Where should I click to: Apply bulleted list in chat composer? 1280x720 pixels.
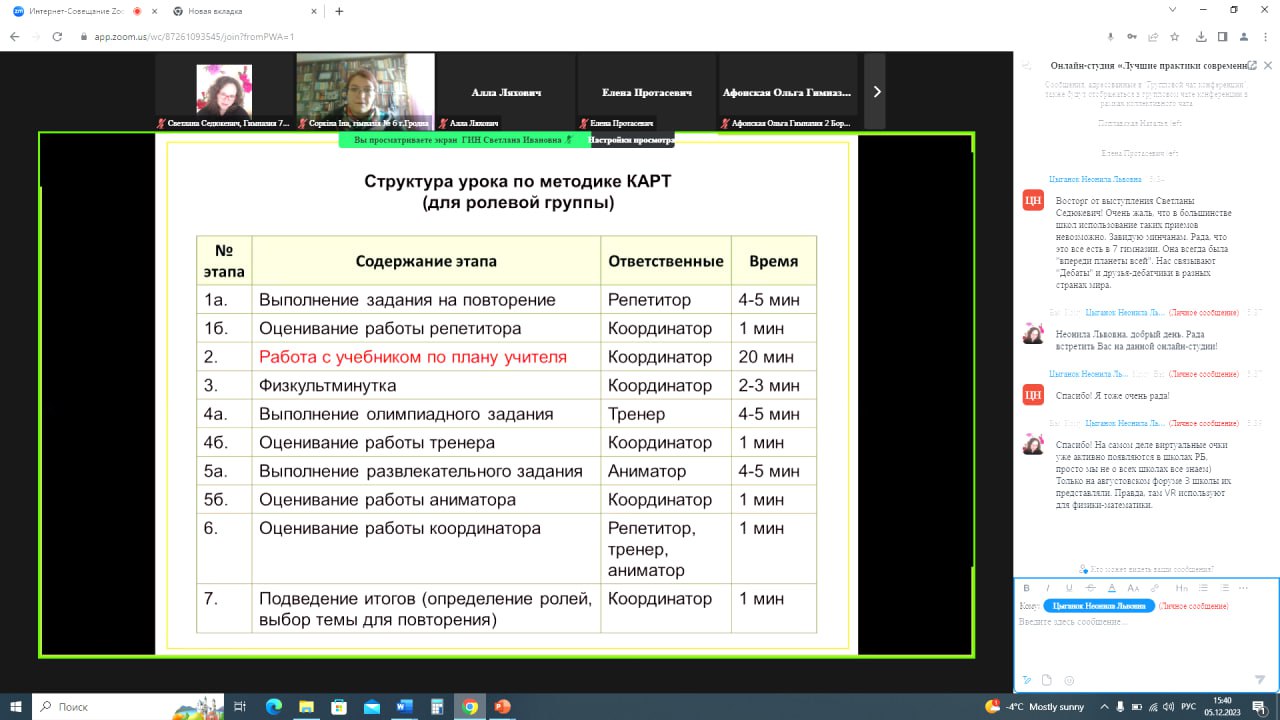(x=1203, y=588)
